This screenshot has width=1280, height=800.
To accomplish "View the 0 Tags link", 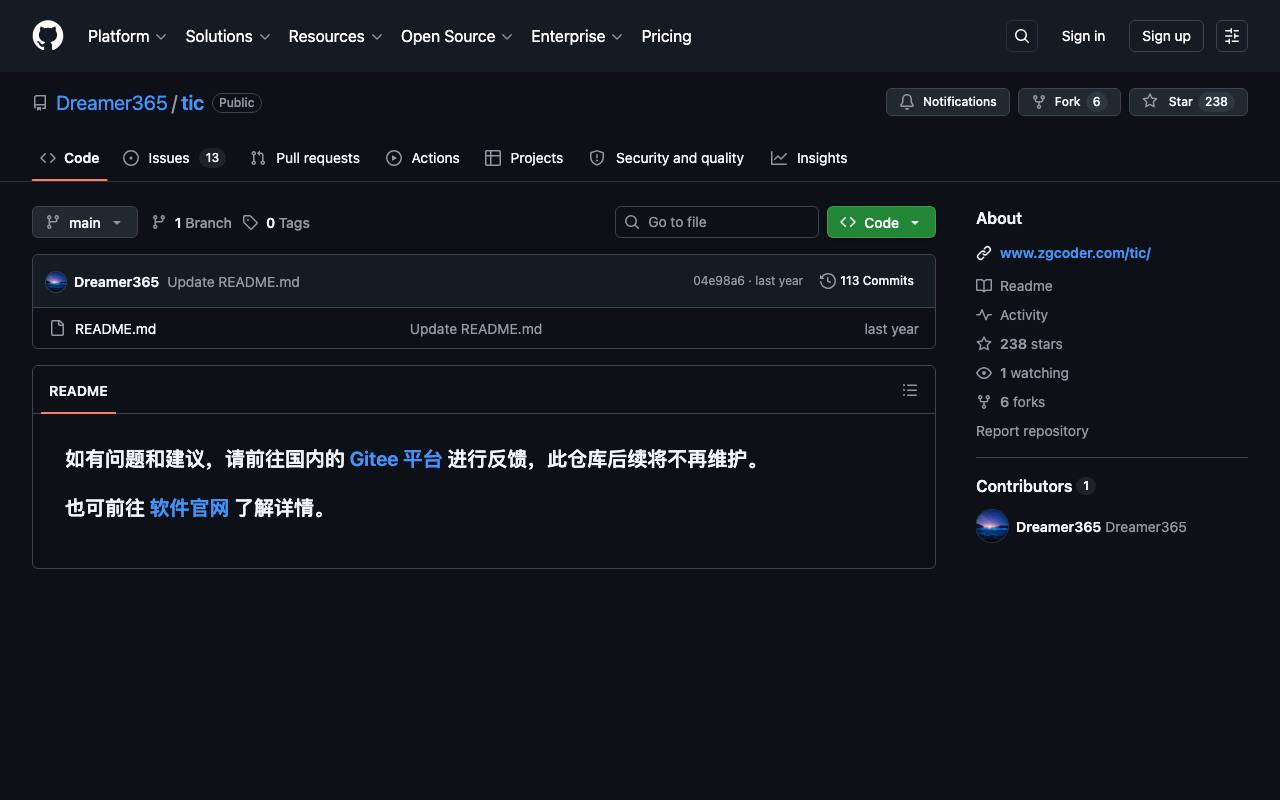I will (x=276, y=222).
